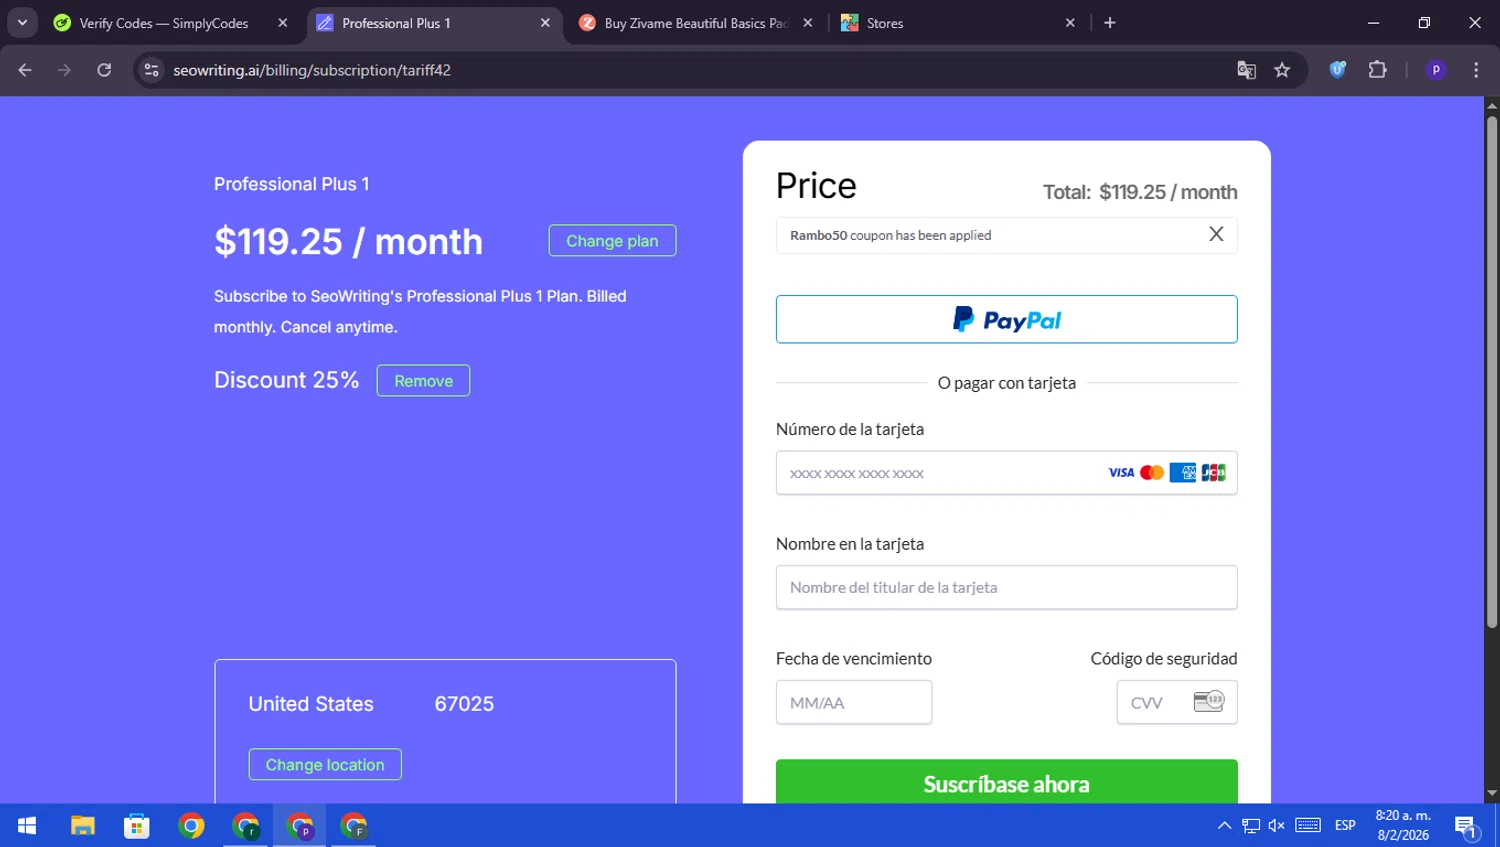
Task: Focus the CVV security code field
Action: [1177, 703]
